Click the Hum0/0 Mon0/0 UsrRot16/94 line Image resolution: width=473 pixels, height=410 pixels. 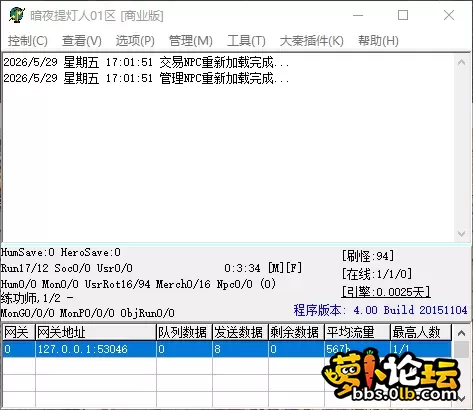(x=138, y=284)
